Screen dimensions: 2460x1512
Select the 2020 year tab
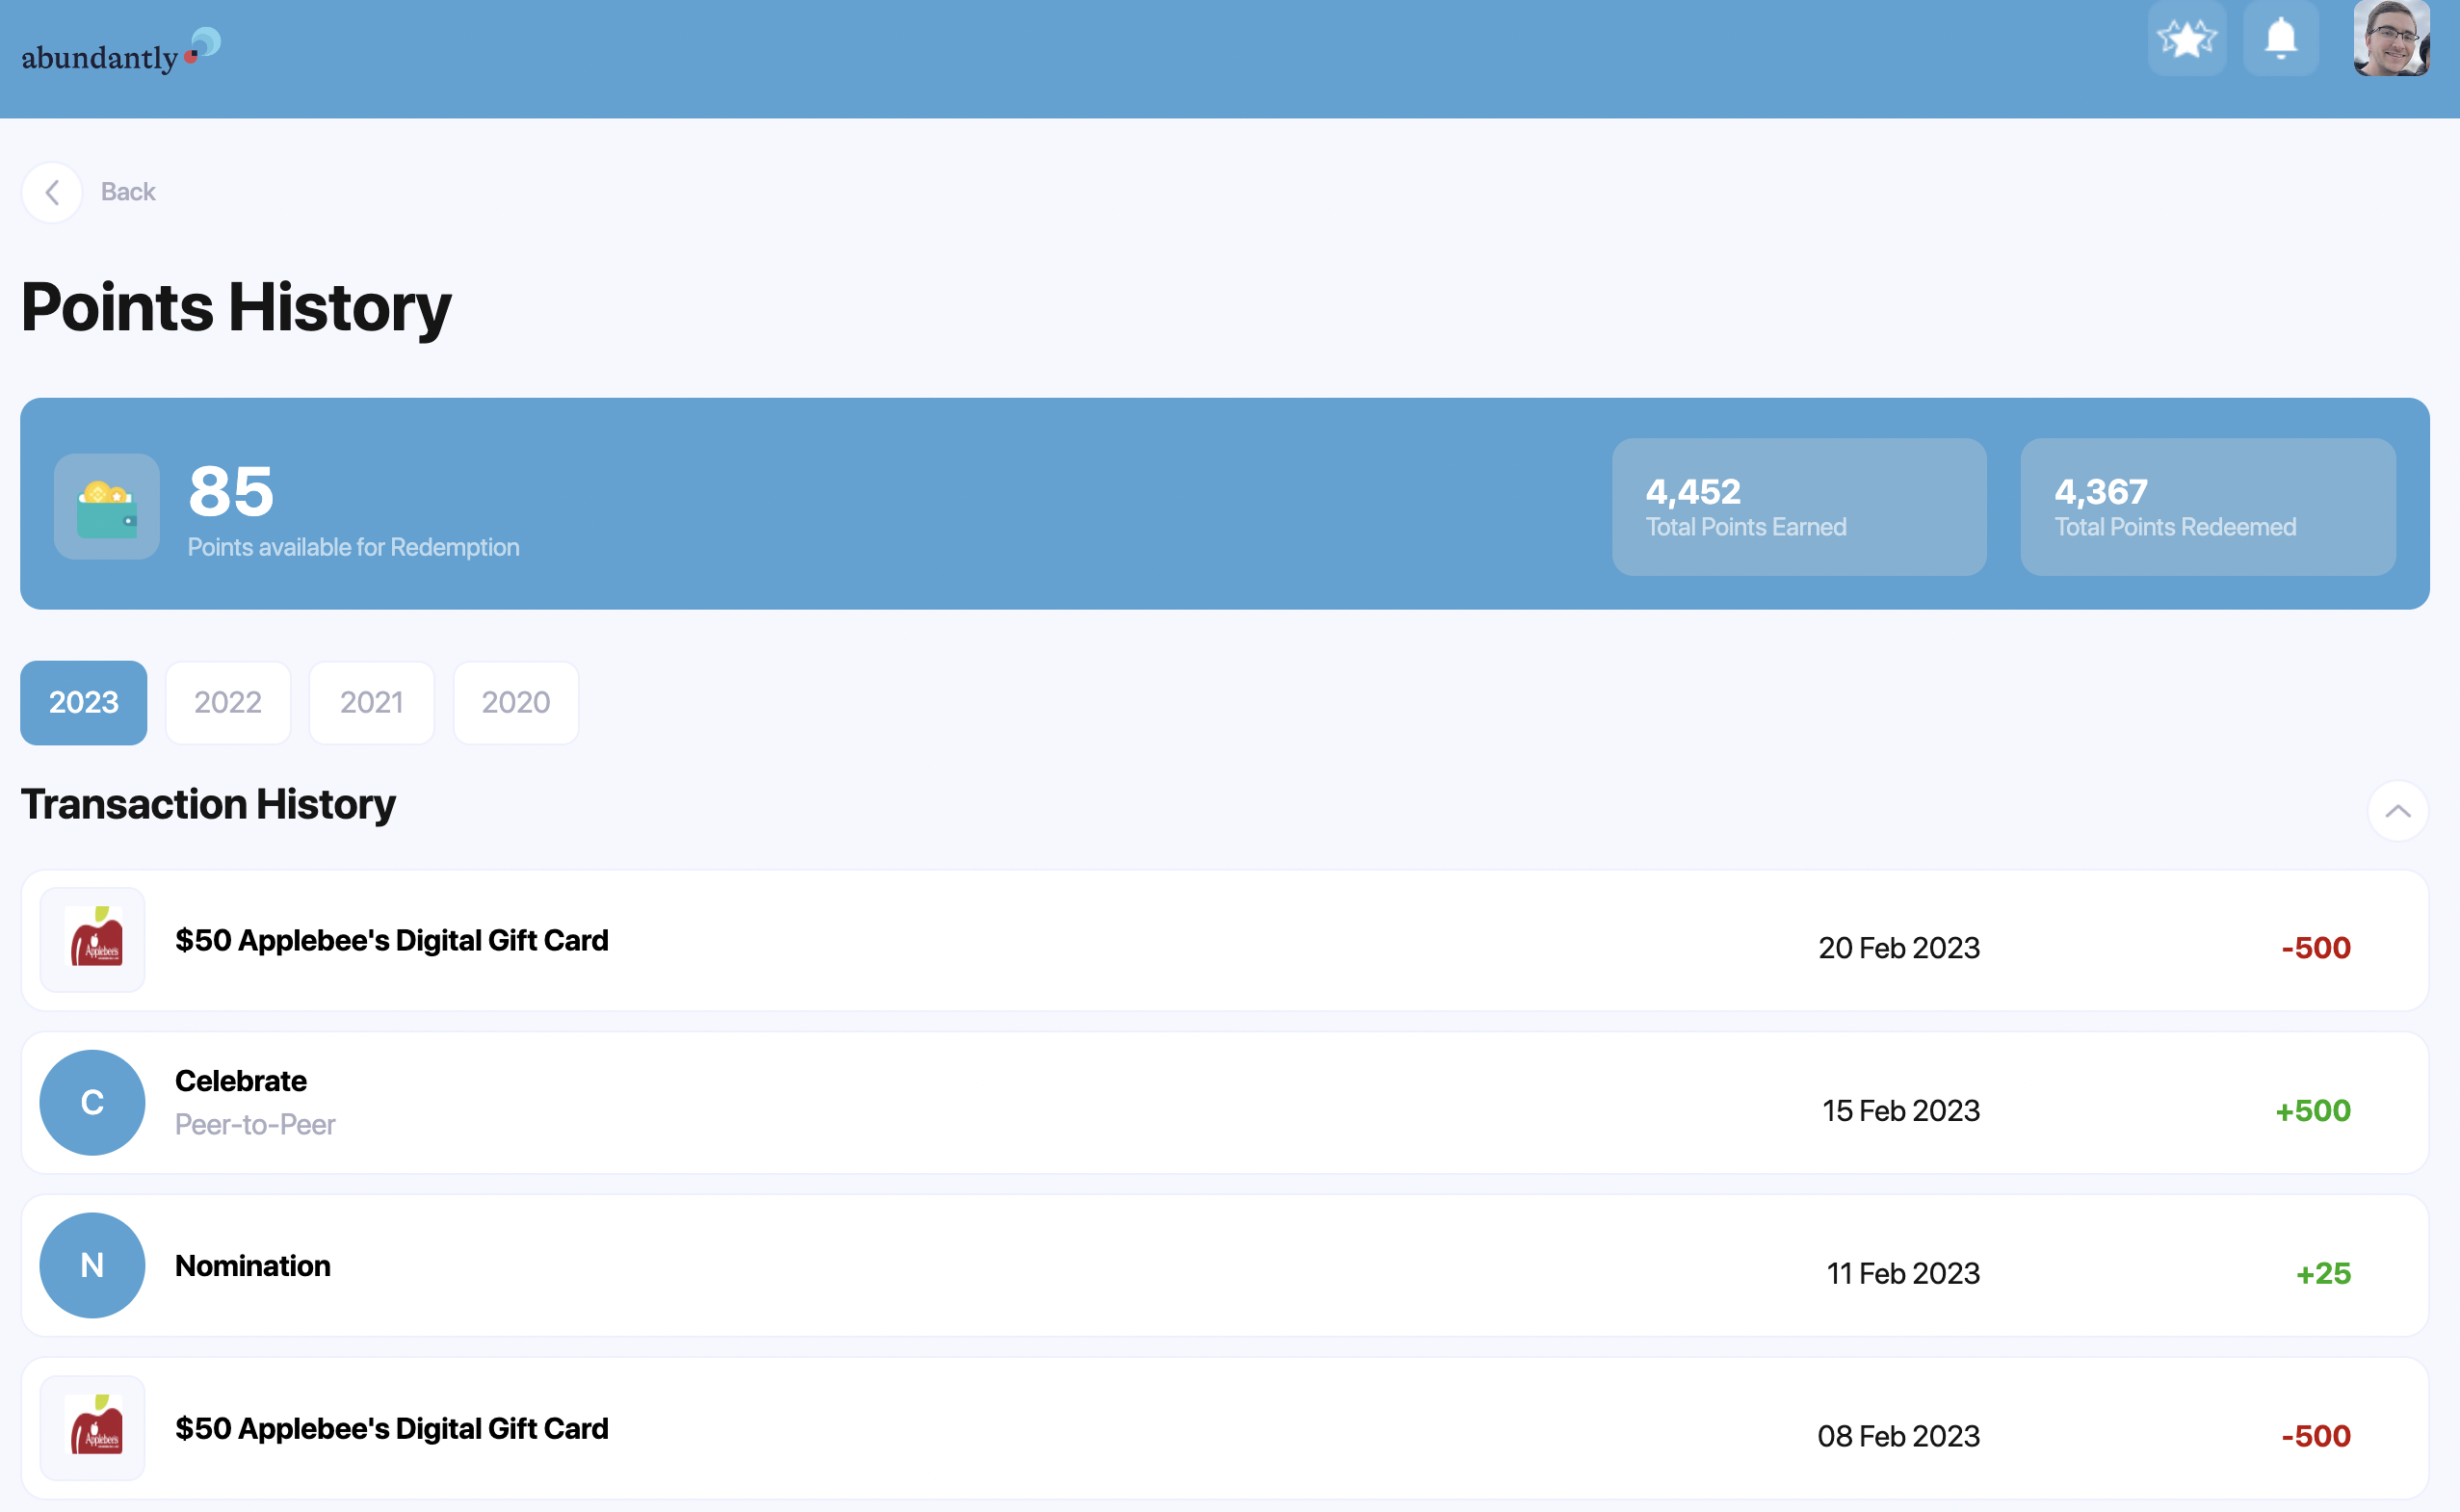tap(516, 702)
